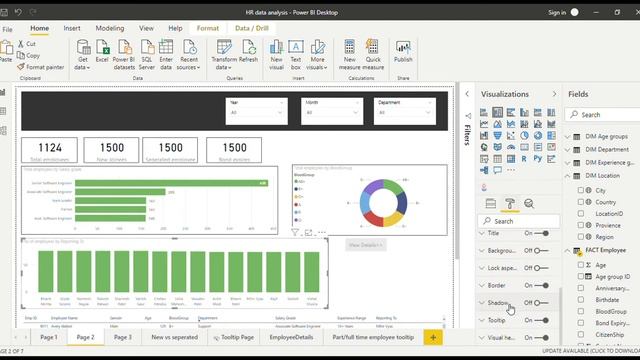
Task: Open the Format paint-roller tab
Action: [510, 203]
